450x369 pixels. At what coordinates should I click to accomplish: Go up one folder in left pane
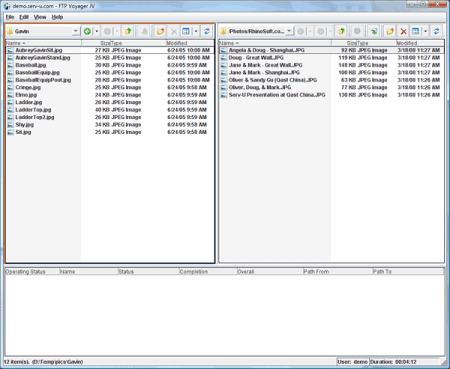coord(128,31)
